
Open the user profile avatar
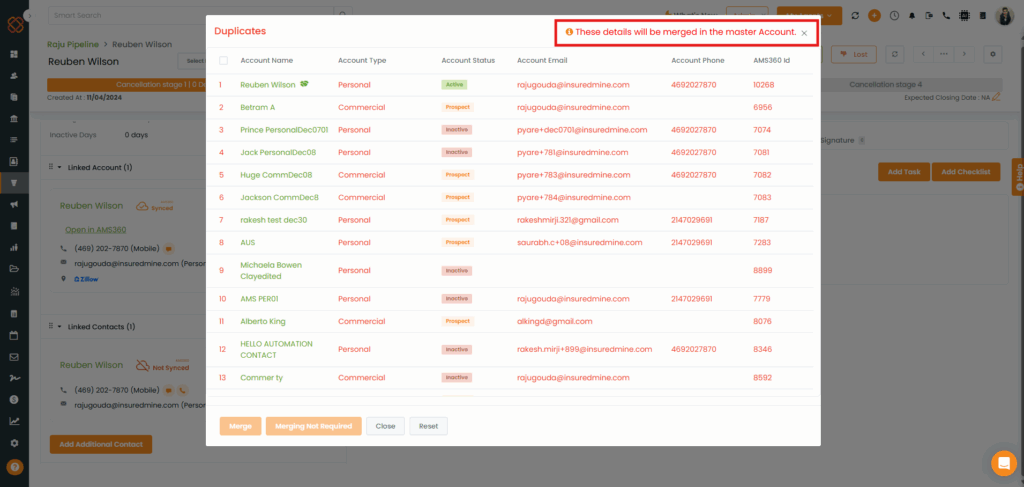(x=1004, y=16)
